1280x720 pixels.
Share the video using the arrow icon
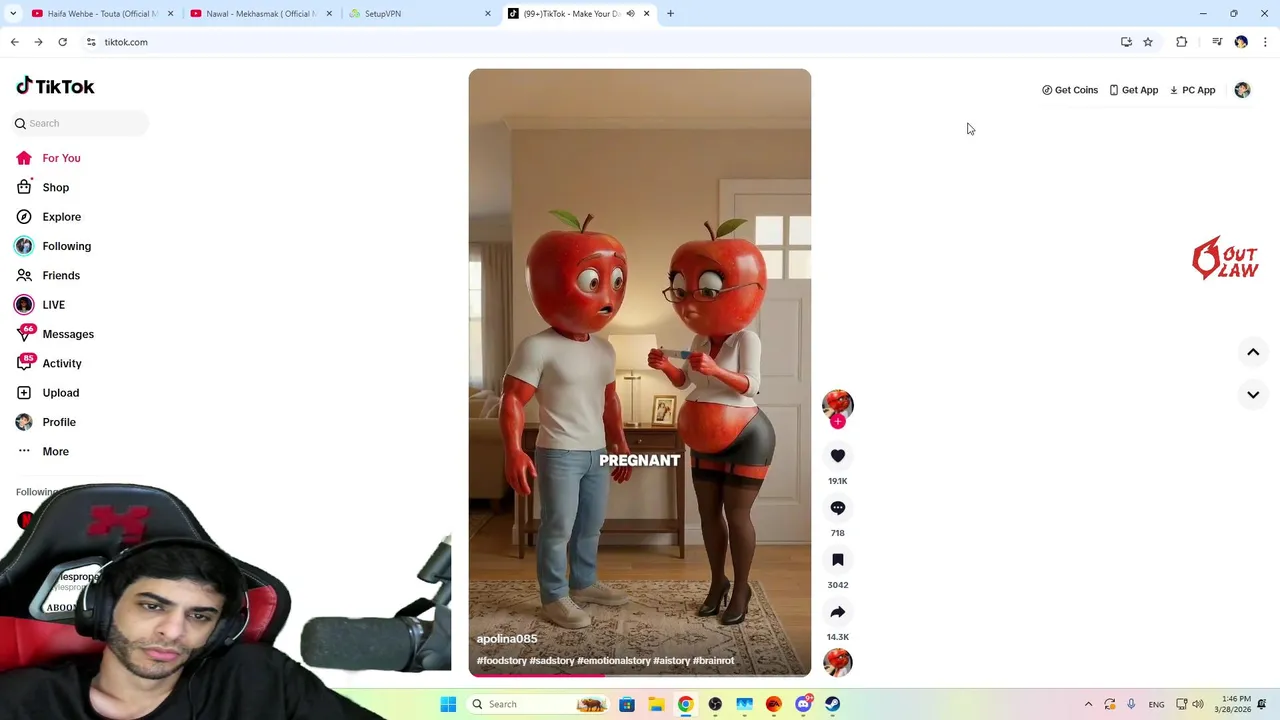(x=838, y=612)
